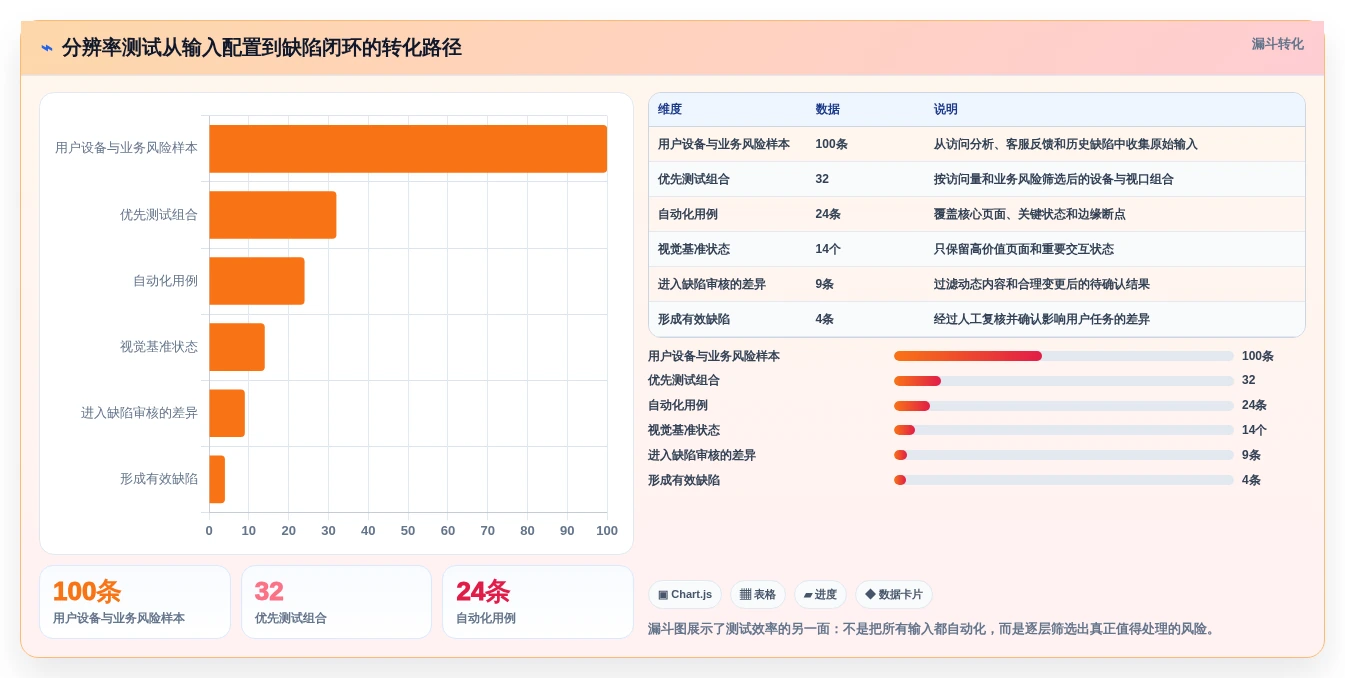Click progress bar for 优先测试组合
This screenshot has width=1345, height=678.
1064,381
